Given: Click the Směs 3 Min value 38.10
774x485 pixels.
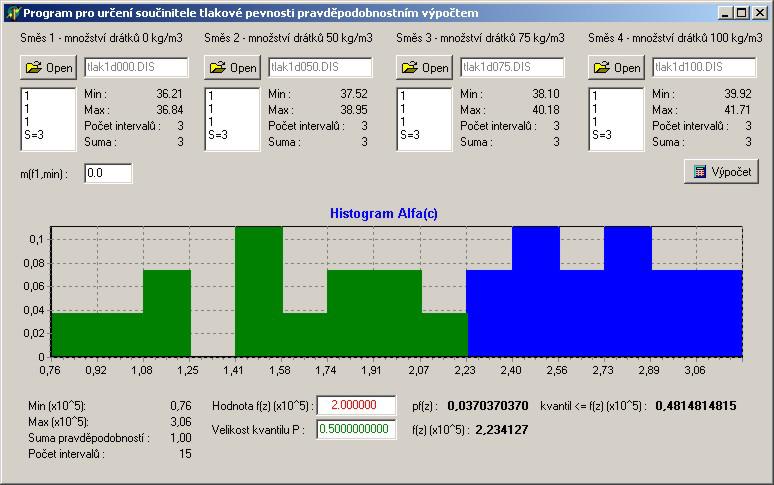Looking at the screenshot, I should pyautogui.click(x=546, y=94).
